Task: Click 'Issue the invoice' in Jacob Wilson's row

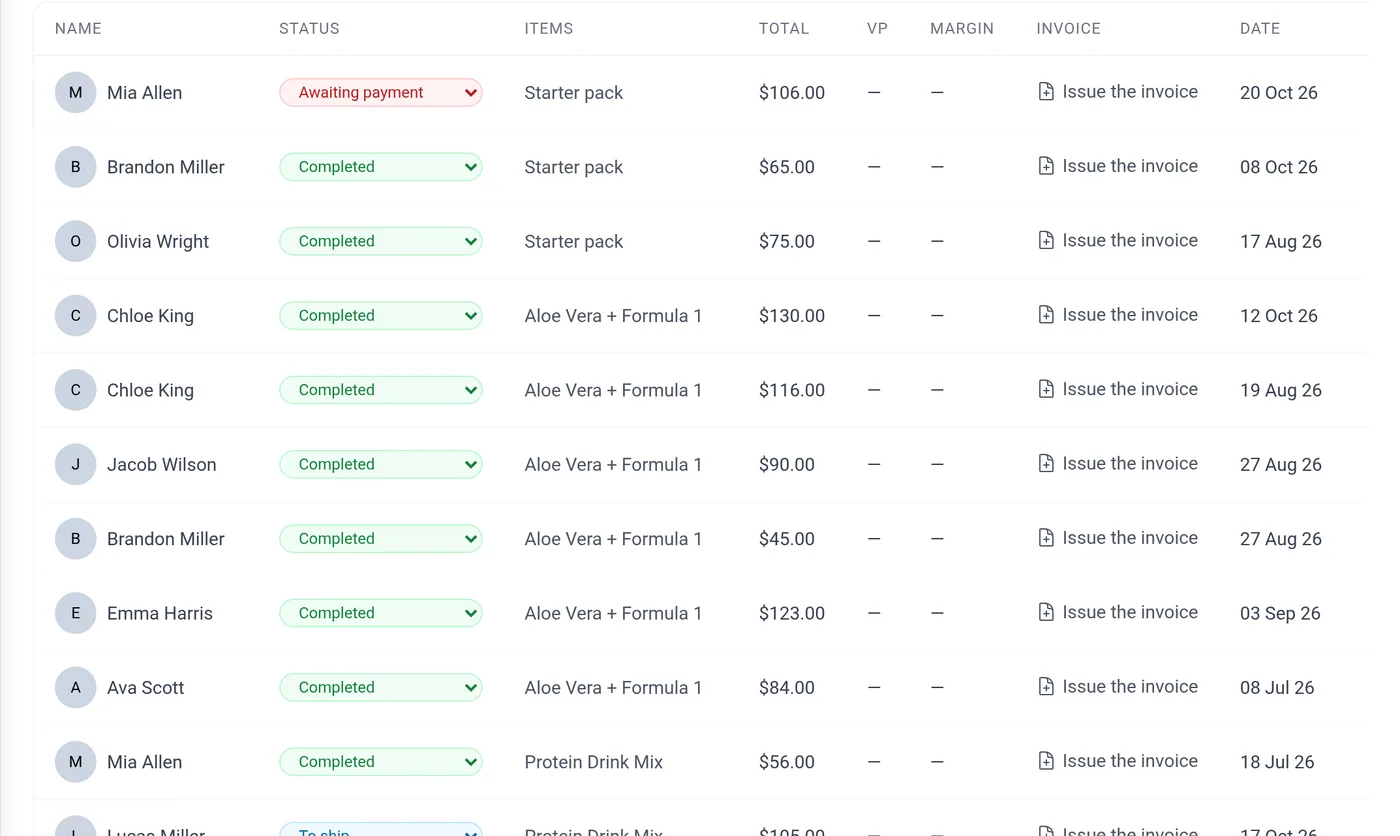Action: (1130, 464)
